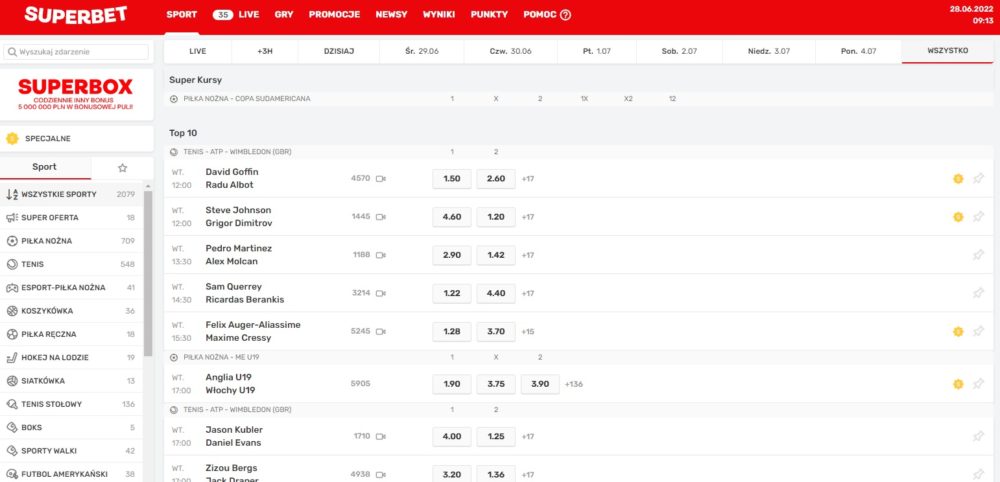Select odds 2.90 for Pedro Martinez

pos(452,255)
